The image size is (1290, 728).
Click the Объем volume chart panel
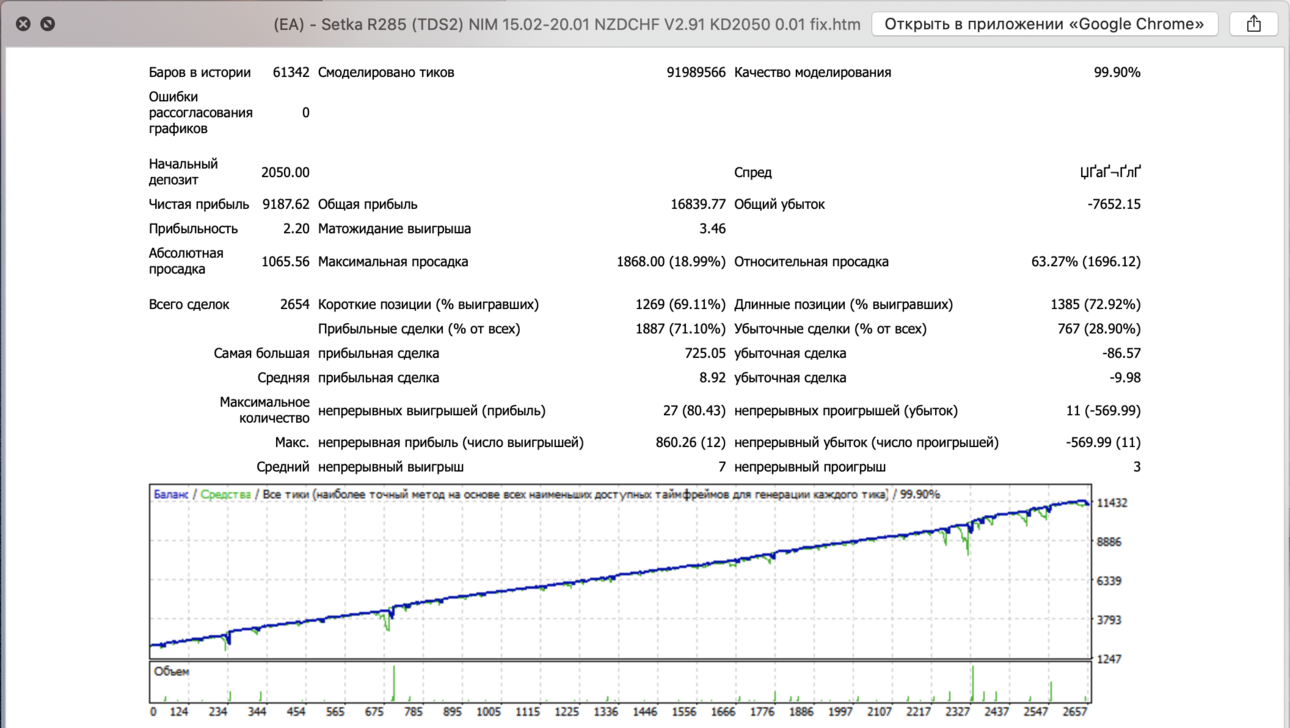[620, 682]
